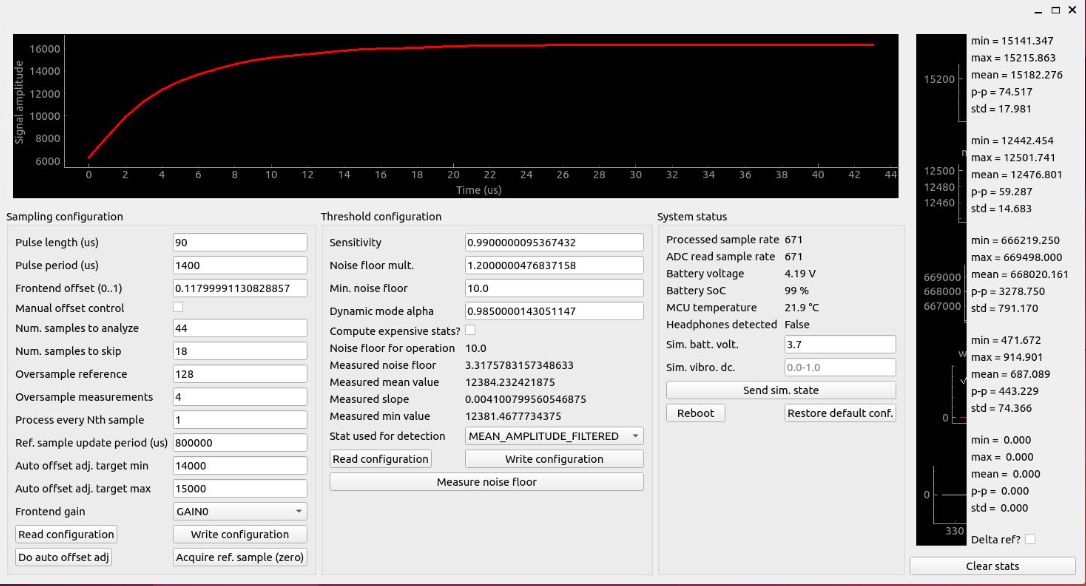Open the Frontend gain GAIN0 dropdown
This screenshot has width=1086, height=586.
pyautogui.click(x=240, y=511)
